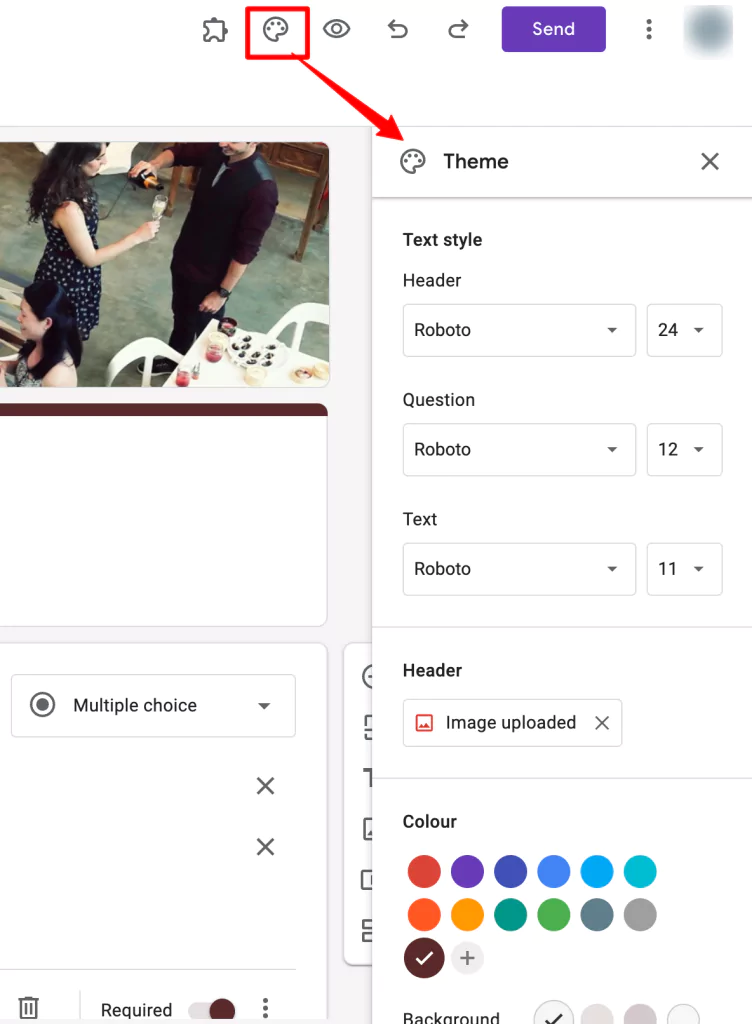Screen dimensions: 752x1024
Task: Select the red theme colour
Action: [424, 872]
